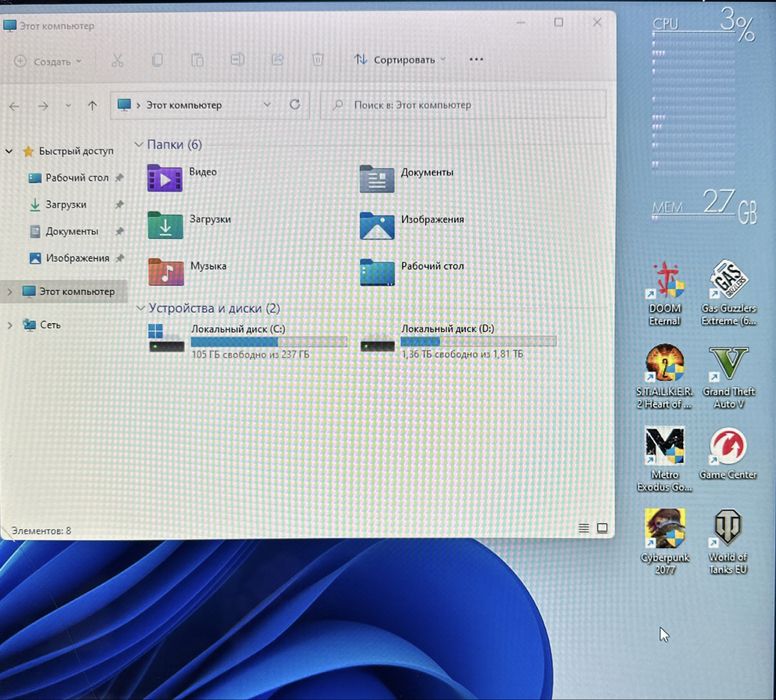
Task: Collapse the Быстрый доступ tree node
Action: pyautogui.click(x=9, y=151)
